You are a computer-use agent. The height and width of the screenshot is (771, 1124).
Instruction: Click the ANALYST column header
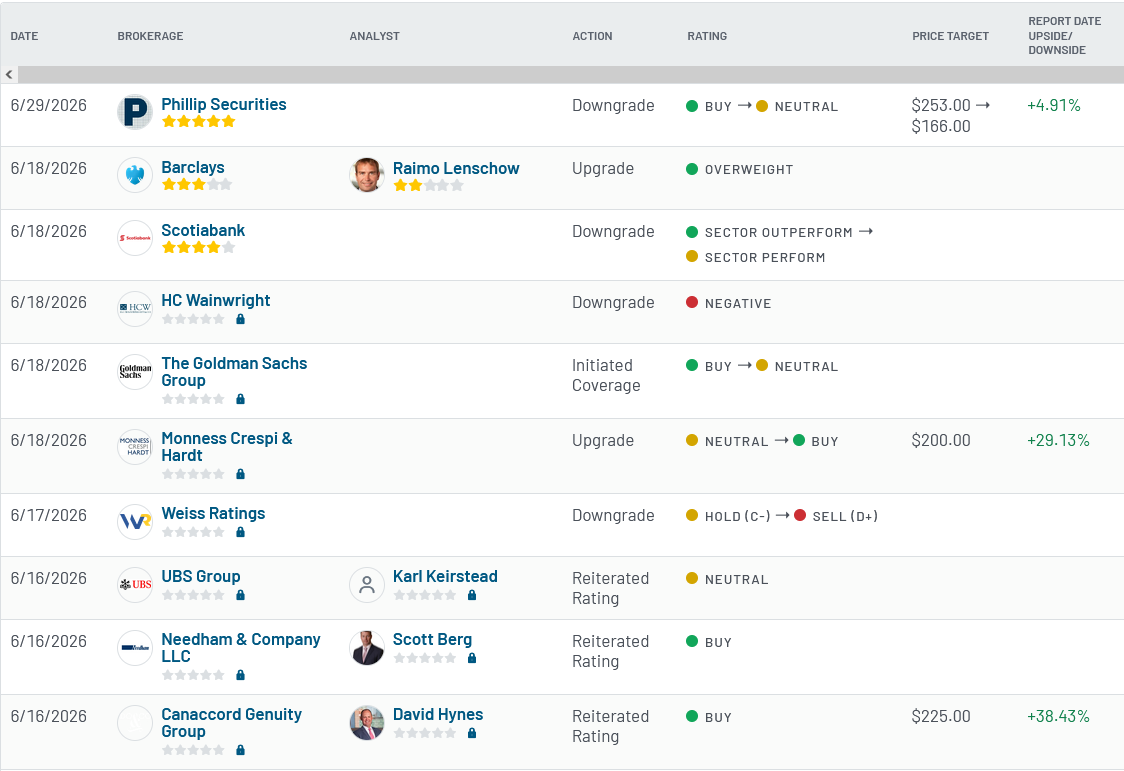[374, 36]
